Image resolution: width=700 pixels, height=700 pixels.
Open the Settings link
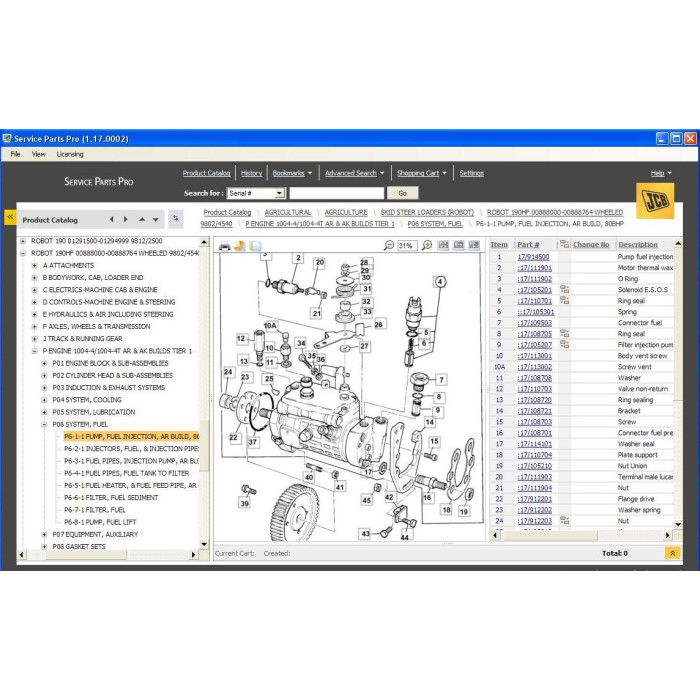pyautogui.click(x=472, y=173)
